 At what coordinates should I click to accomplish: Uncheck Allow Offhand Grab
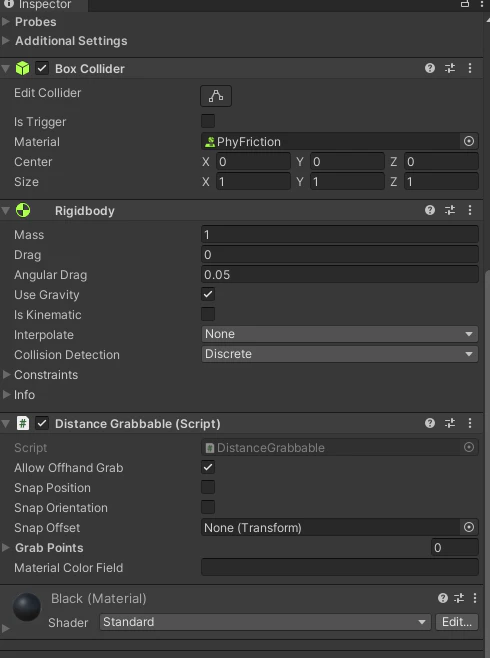click(x=208, y=467)
